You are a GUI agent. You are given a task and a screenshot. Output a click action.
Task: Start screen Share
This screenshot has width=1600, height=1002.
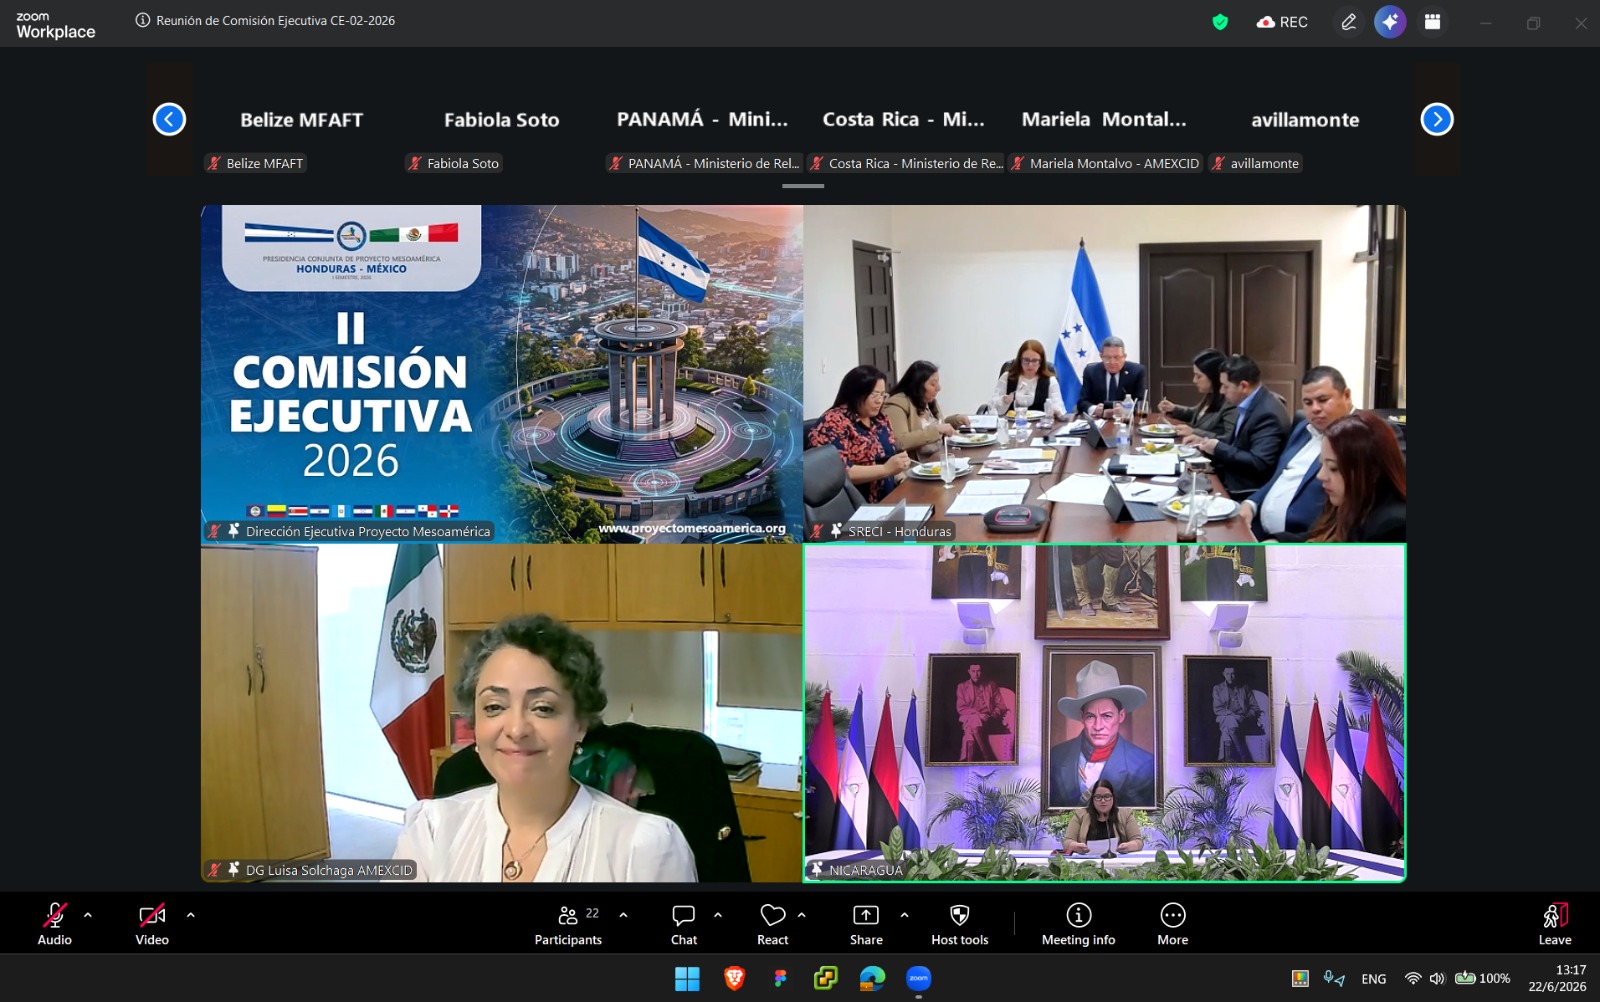coord(866,924)
